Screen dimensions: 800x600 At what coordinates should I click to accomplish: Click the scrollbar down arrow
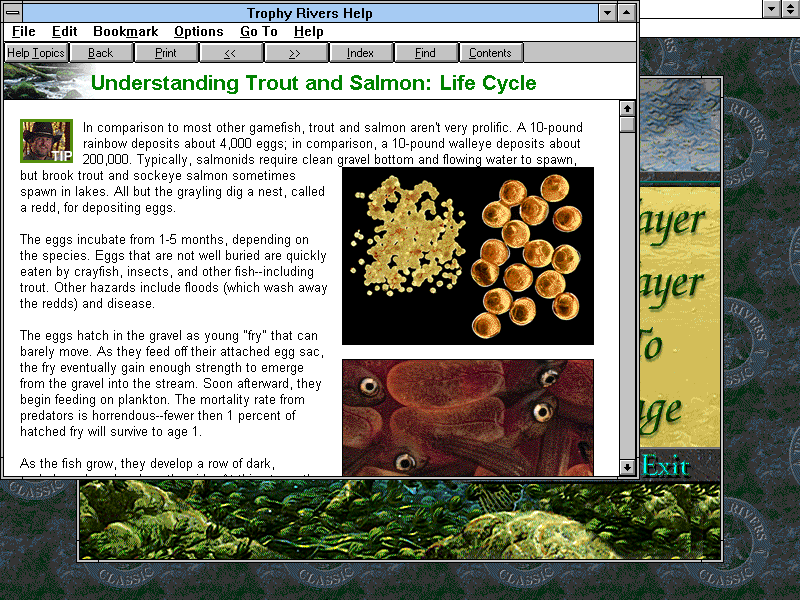click(x=627, y=467)
